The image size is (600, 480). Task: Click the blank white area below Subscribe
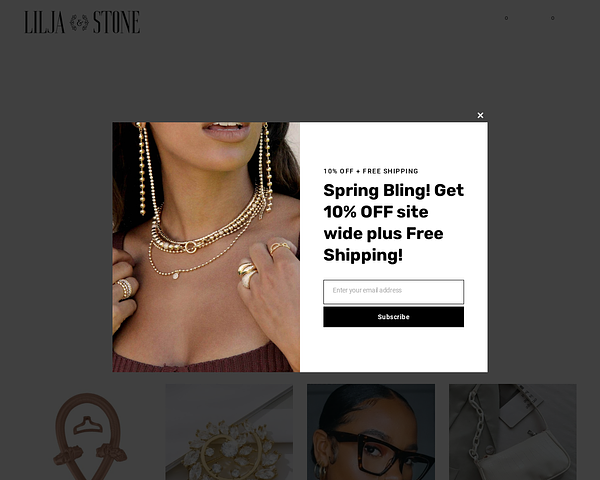click(x=393, y=349)
